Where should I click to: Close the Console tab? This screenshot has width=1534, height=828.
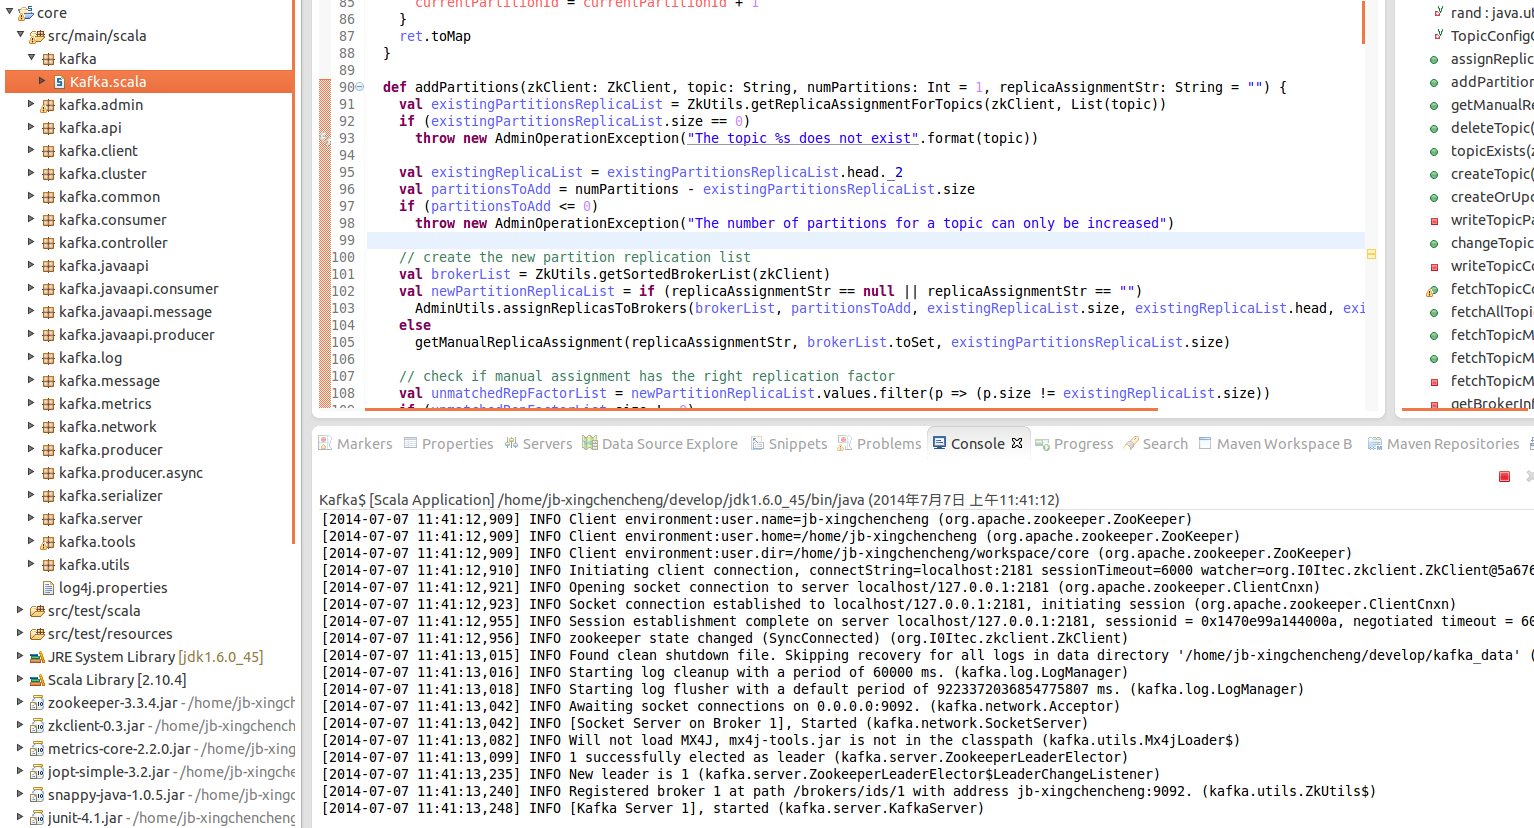1017,443
